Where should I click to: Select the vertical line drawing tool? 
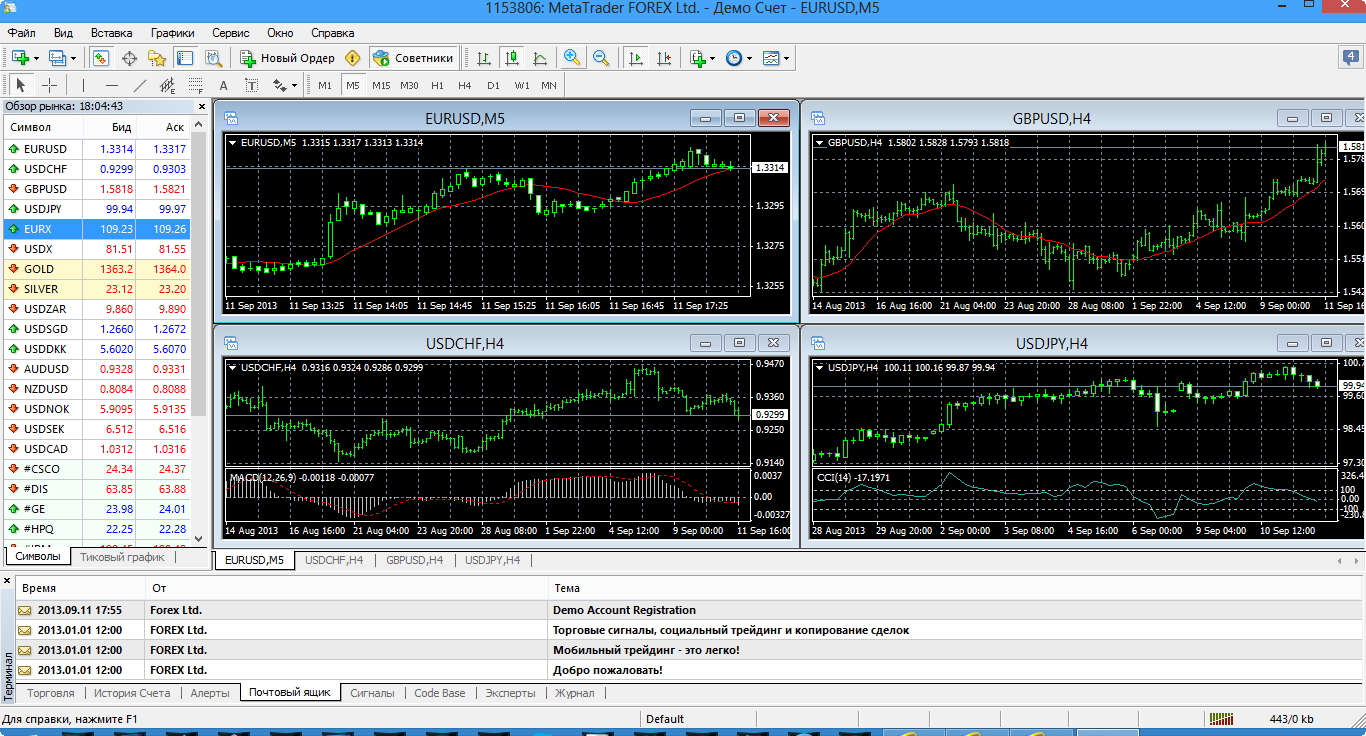83,85
